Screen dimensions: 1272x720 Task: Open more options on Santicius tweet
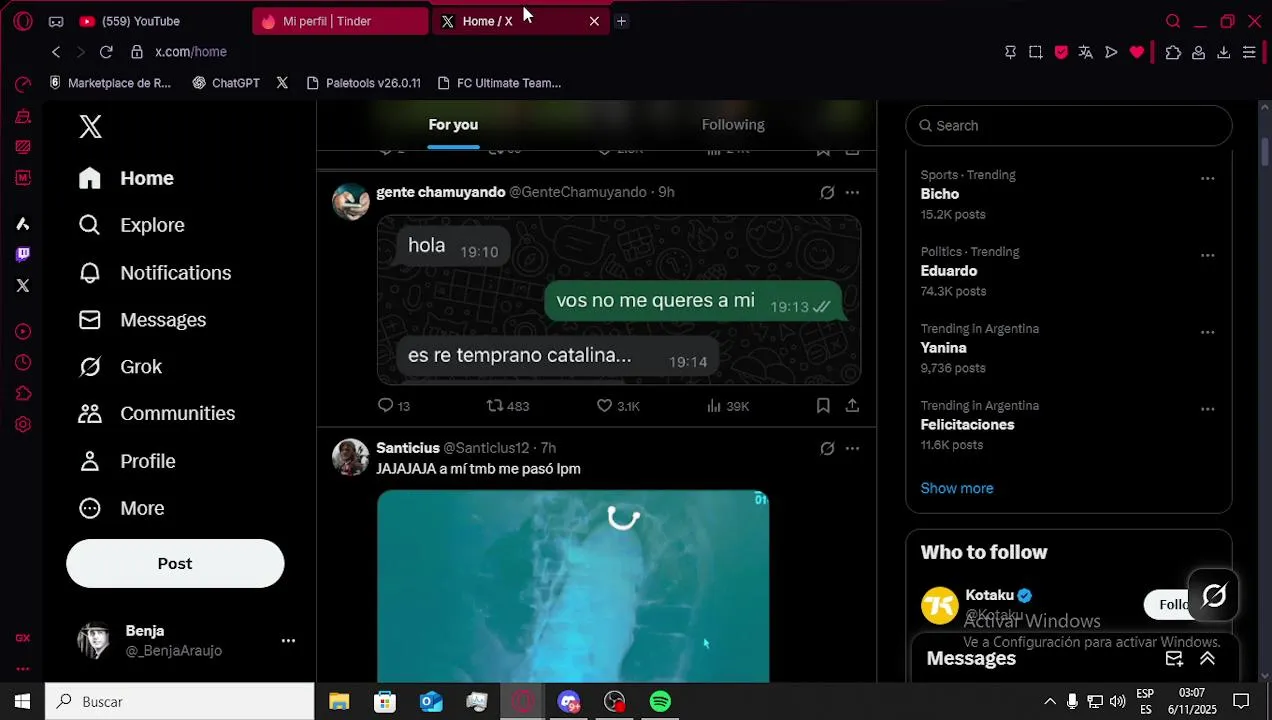(852, 448)
